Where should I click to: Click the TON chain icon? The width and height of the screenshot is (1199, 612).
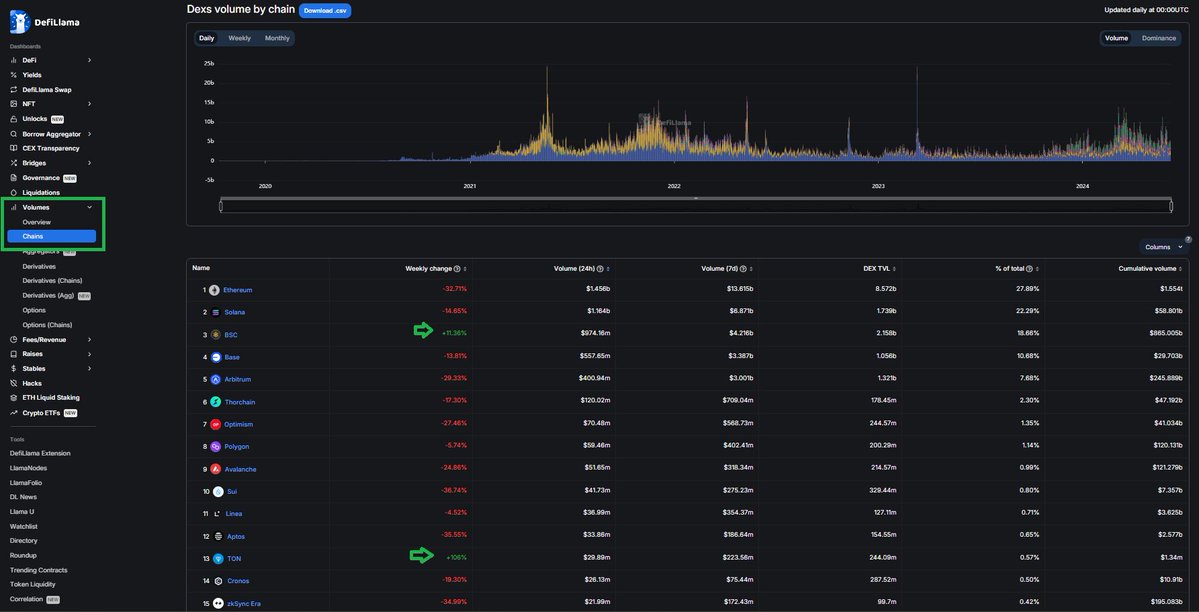pyautogui.click(x=218, y=558)
